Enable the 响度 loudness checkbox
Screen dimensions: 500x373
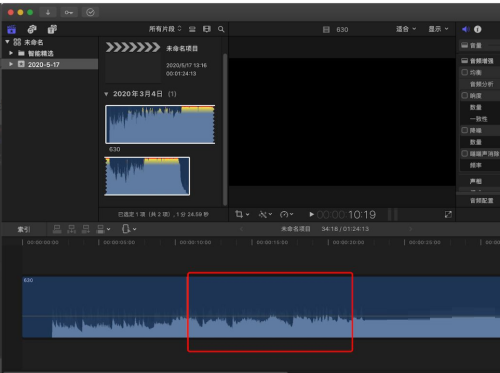point(465,96)
